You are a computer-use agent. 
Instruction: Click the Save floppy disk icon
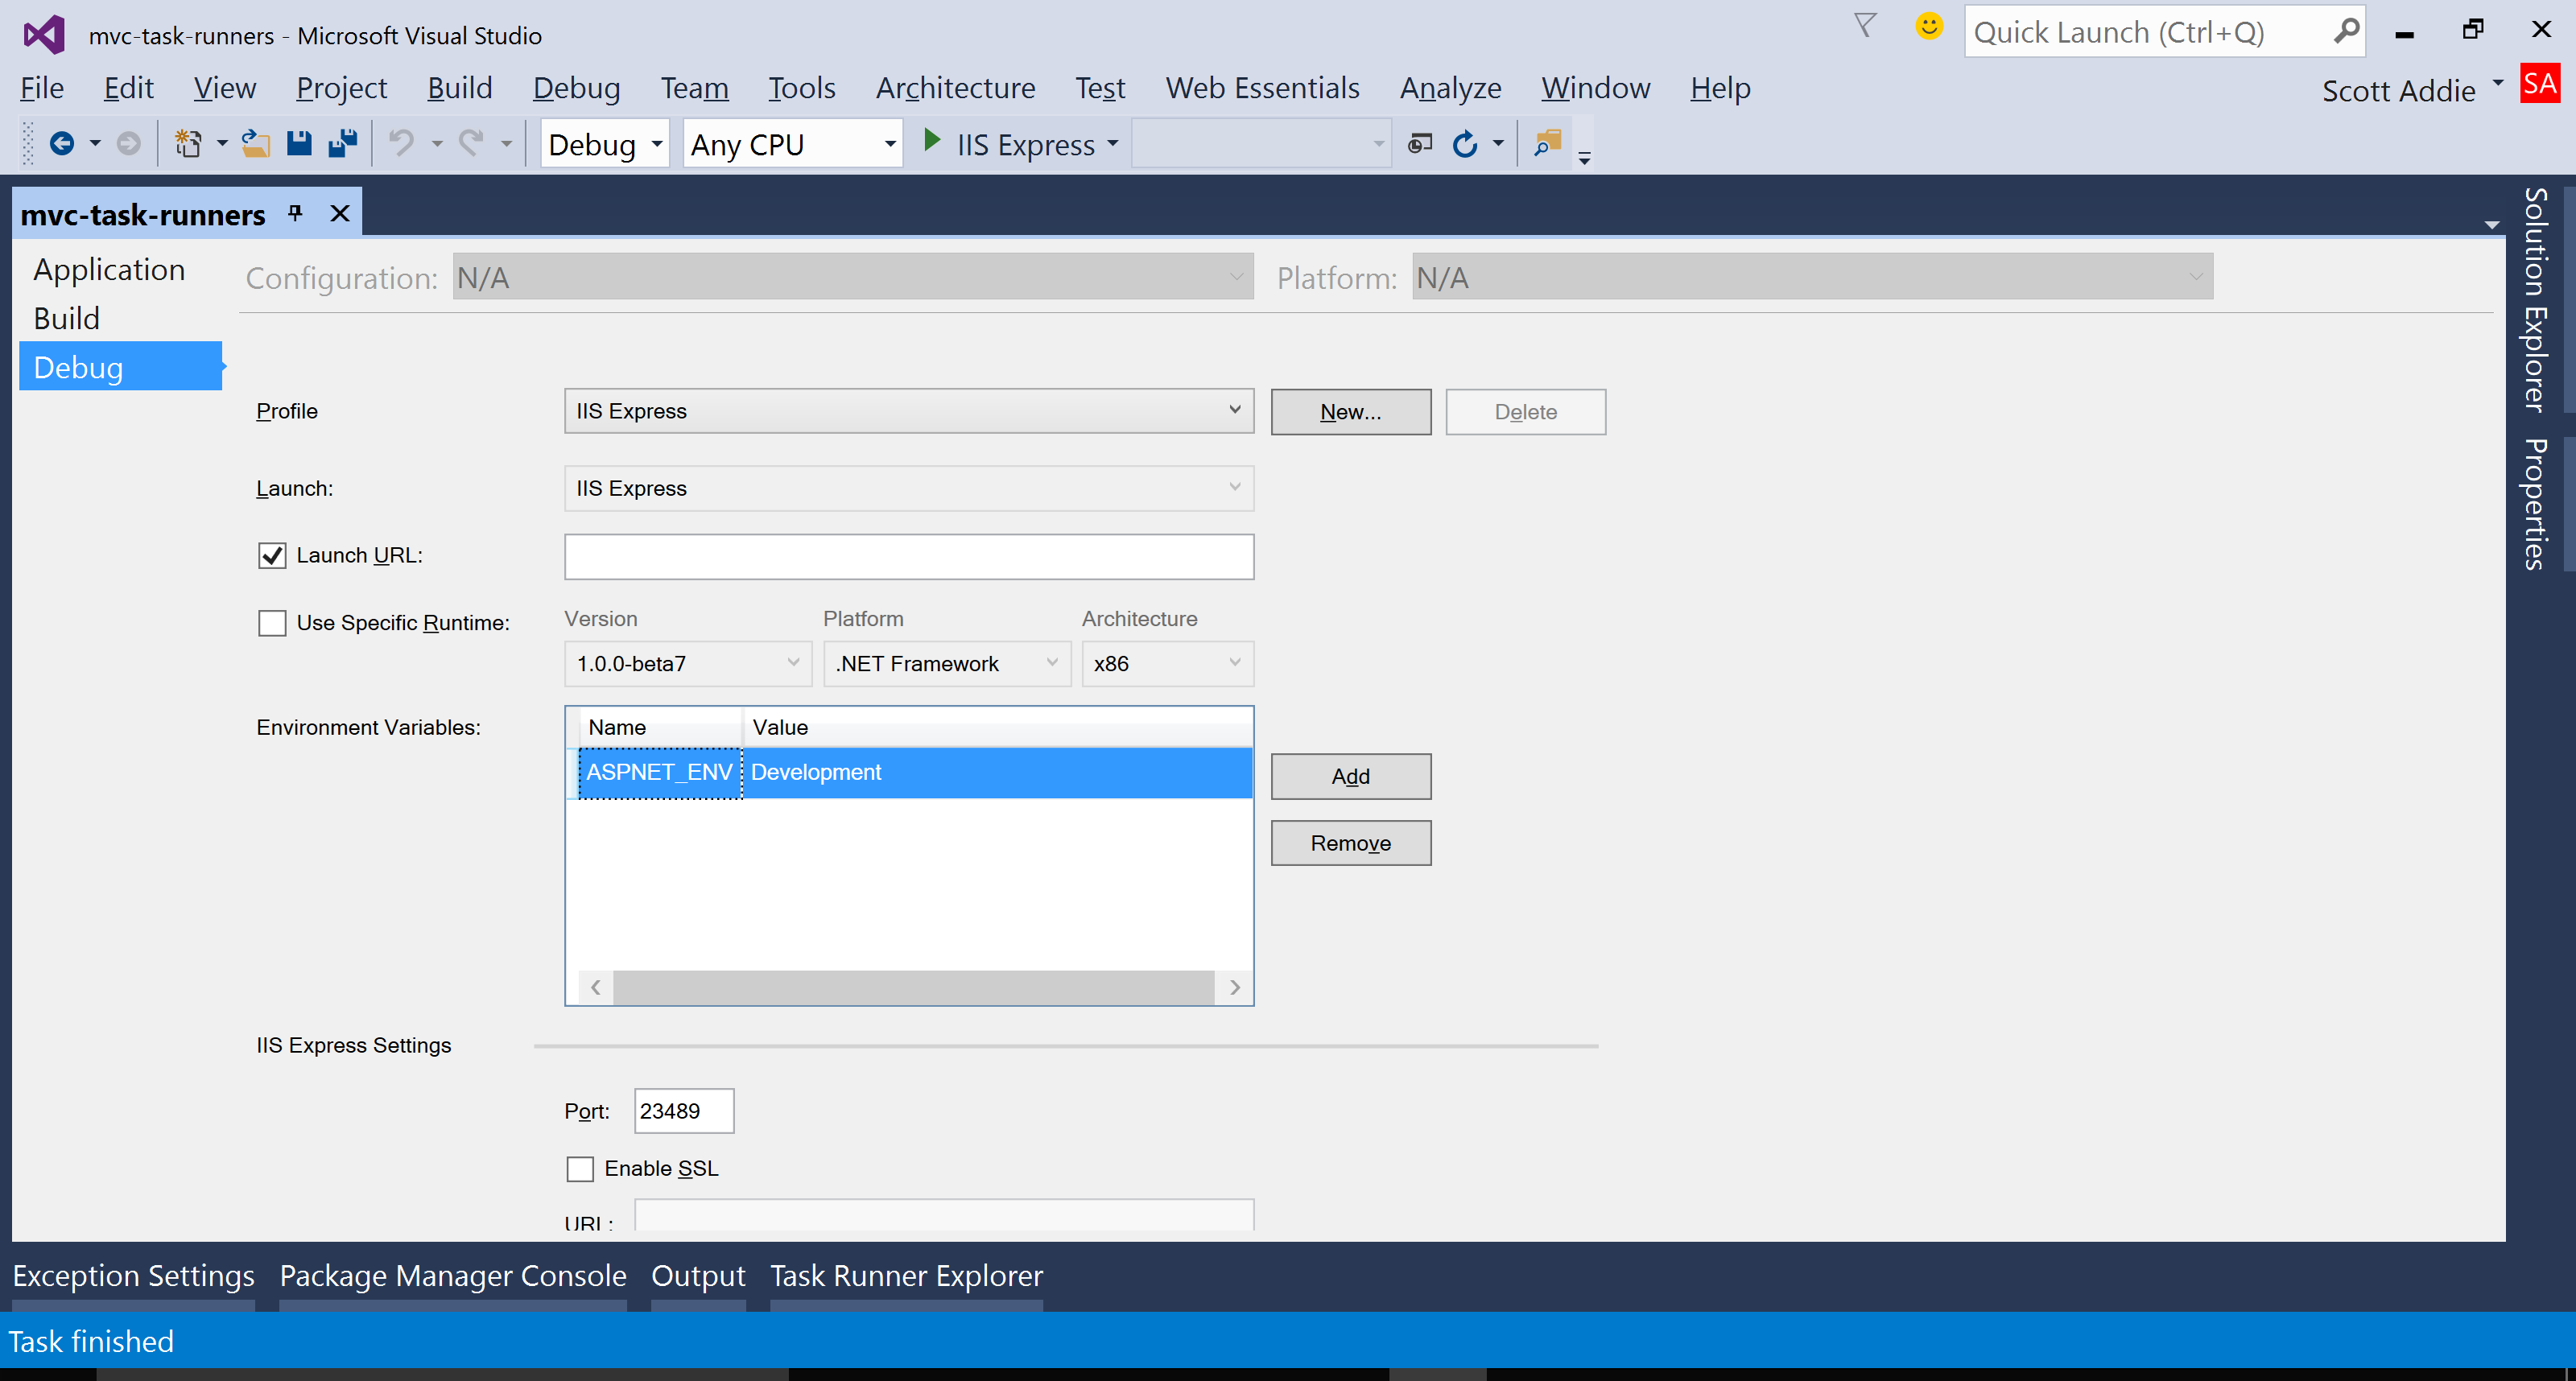(x=299, y=144)
